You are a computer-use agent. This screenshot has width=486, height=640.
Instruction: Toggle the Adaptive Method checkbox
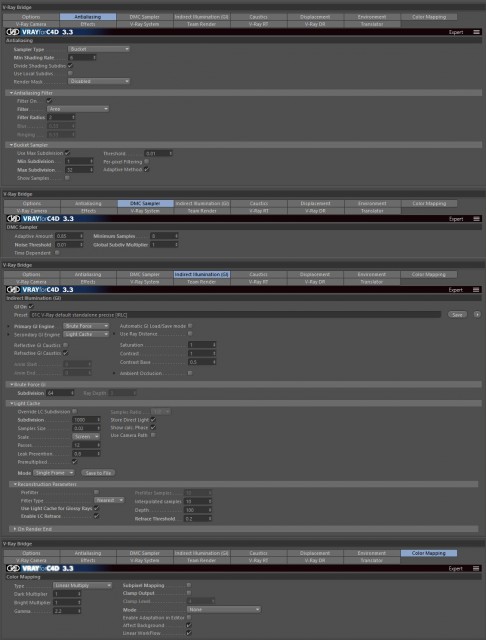coord(146,169)
